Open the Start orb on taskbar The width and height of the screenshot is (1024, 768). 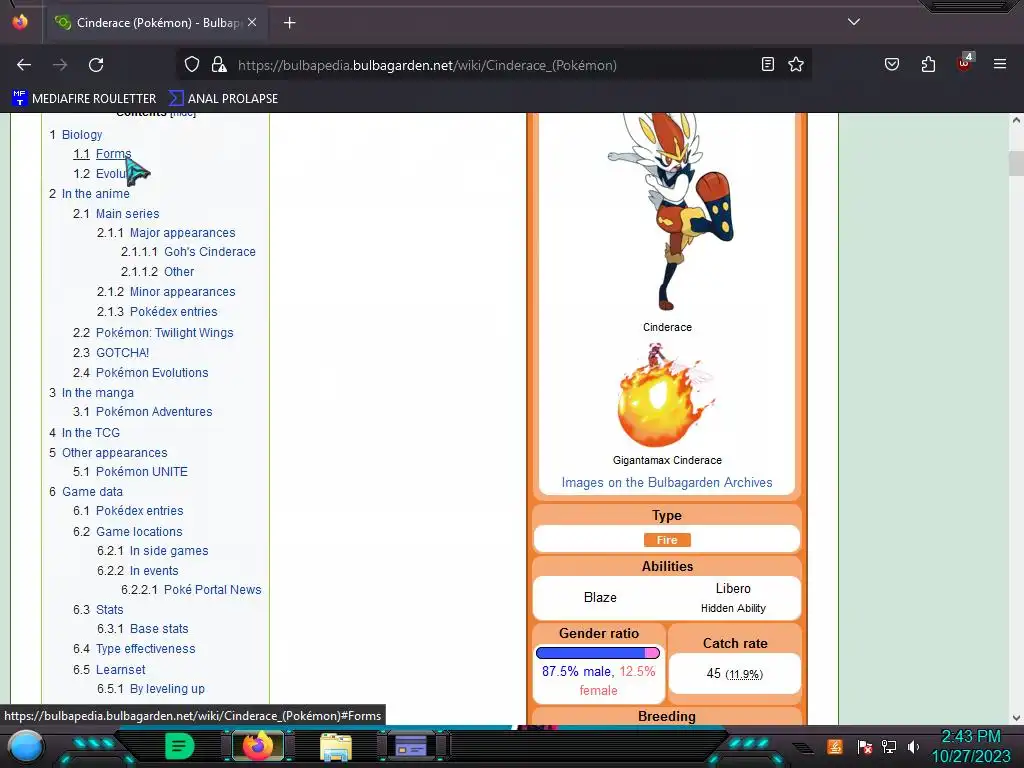point(26,746)
